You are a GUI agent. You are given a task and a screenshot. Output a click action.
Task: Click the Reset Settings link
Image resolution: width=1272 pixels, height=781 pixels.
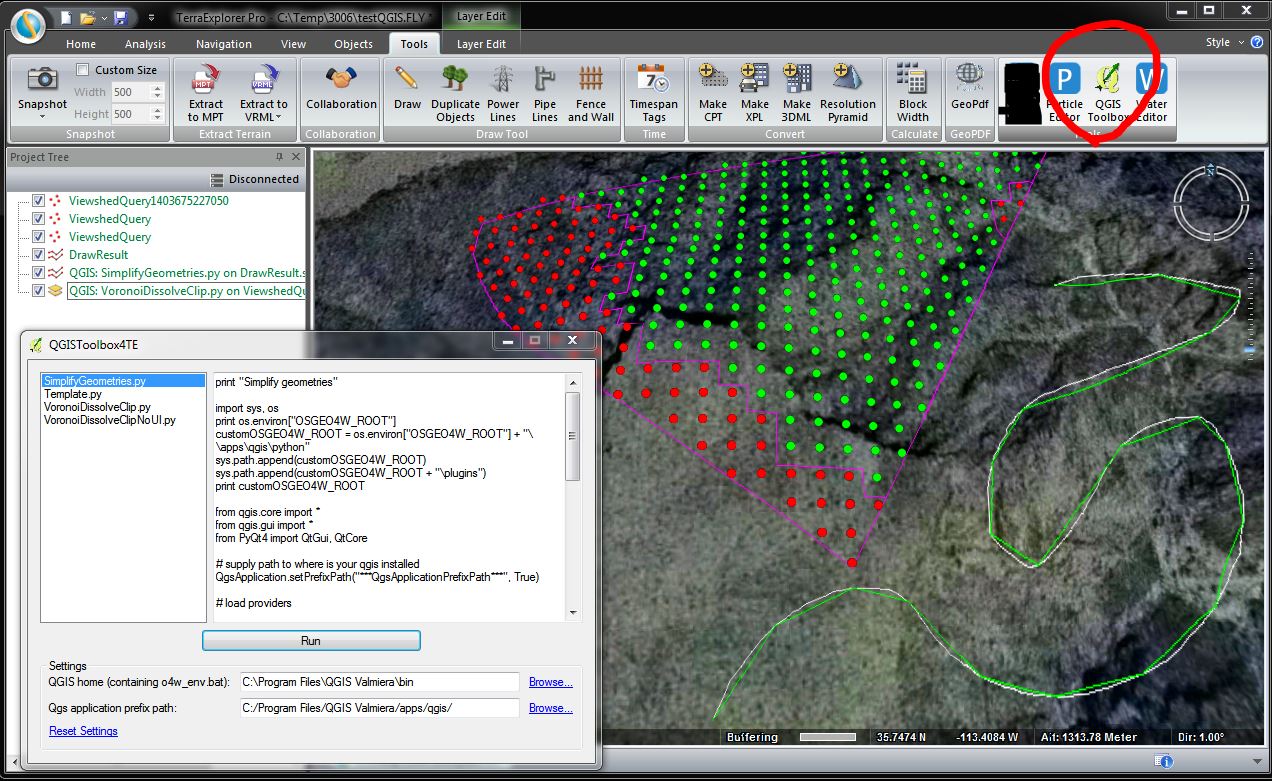click(x=83, y=731)
